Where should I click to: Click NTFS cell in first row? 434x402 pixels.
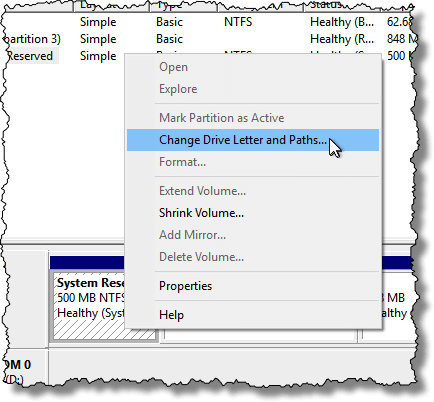[238, 22]
